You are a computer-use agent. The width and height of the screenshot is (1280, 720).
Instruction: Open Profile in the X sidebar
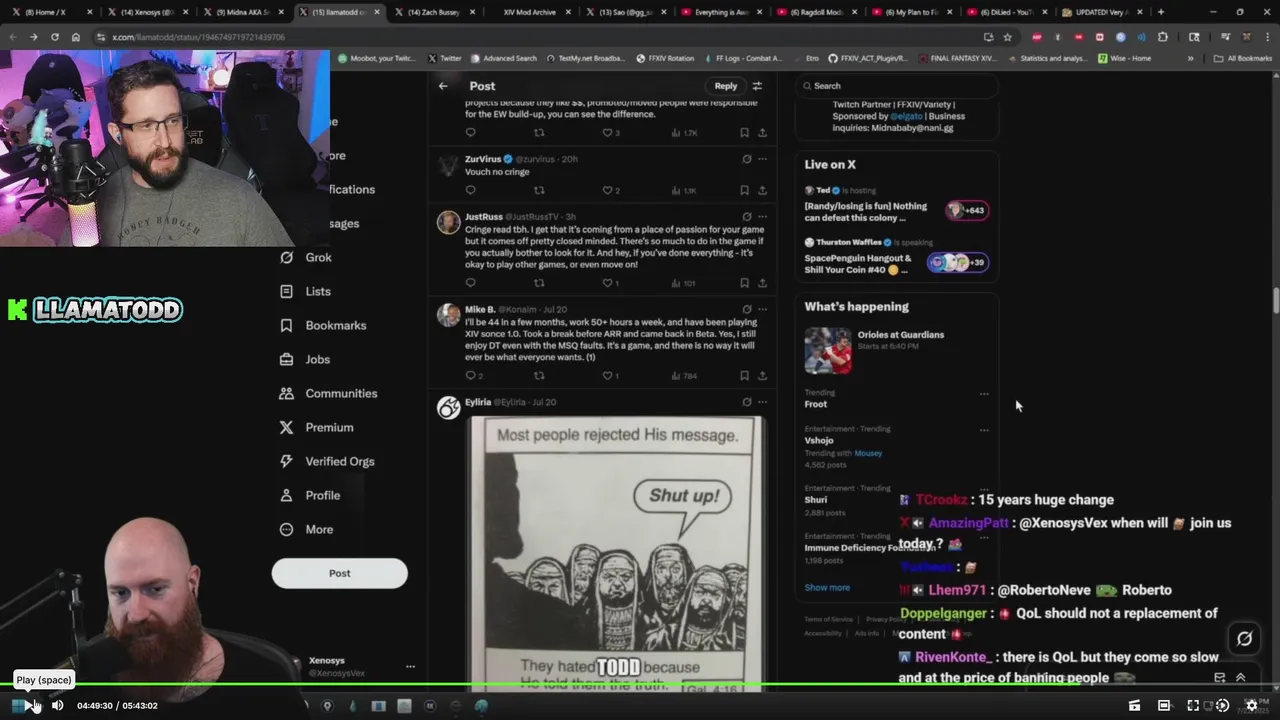[x=310, y=495]
